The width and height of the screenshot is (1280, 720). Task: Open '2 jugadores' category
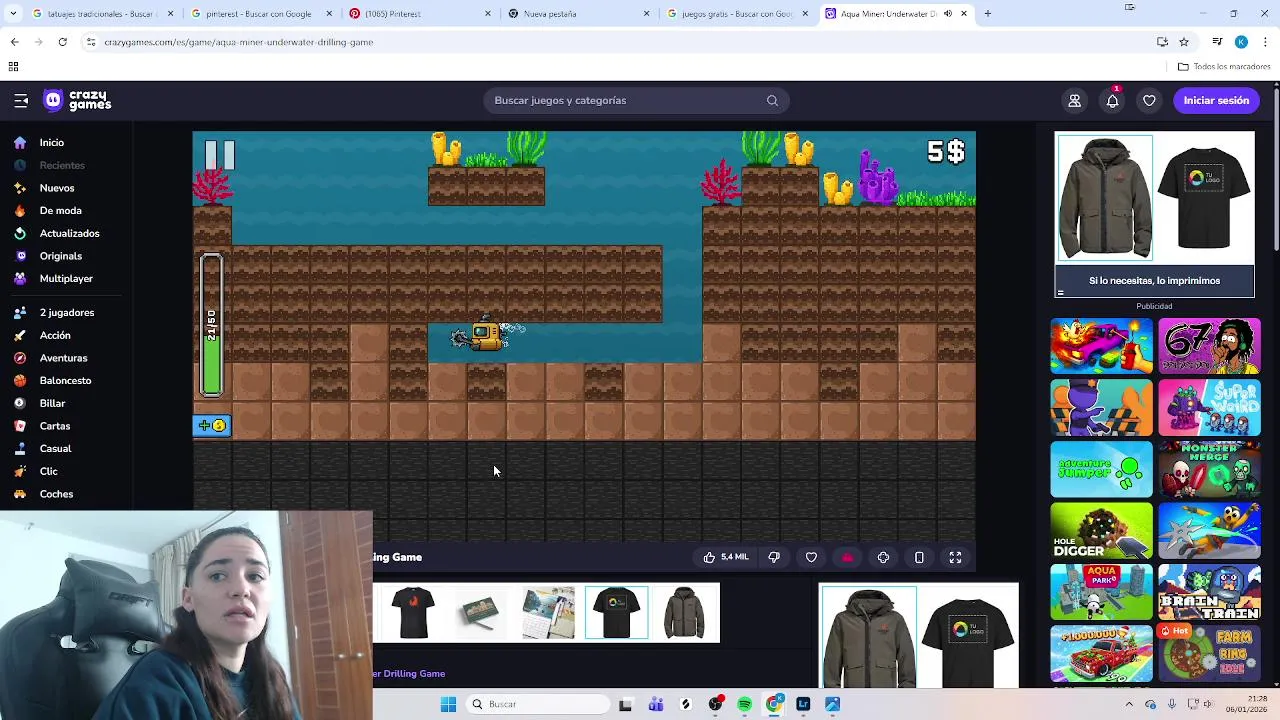pos(67,313)
